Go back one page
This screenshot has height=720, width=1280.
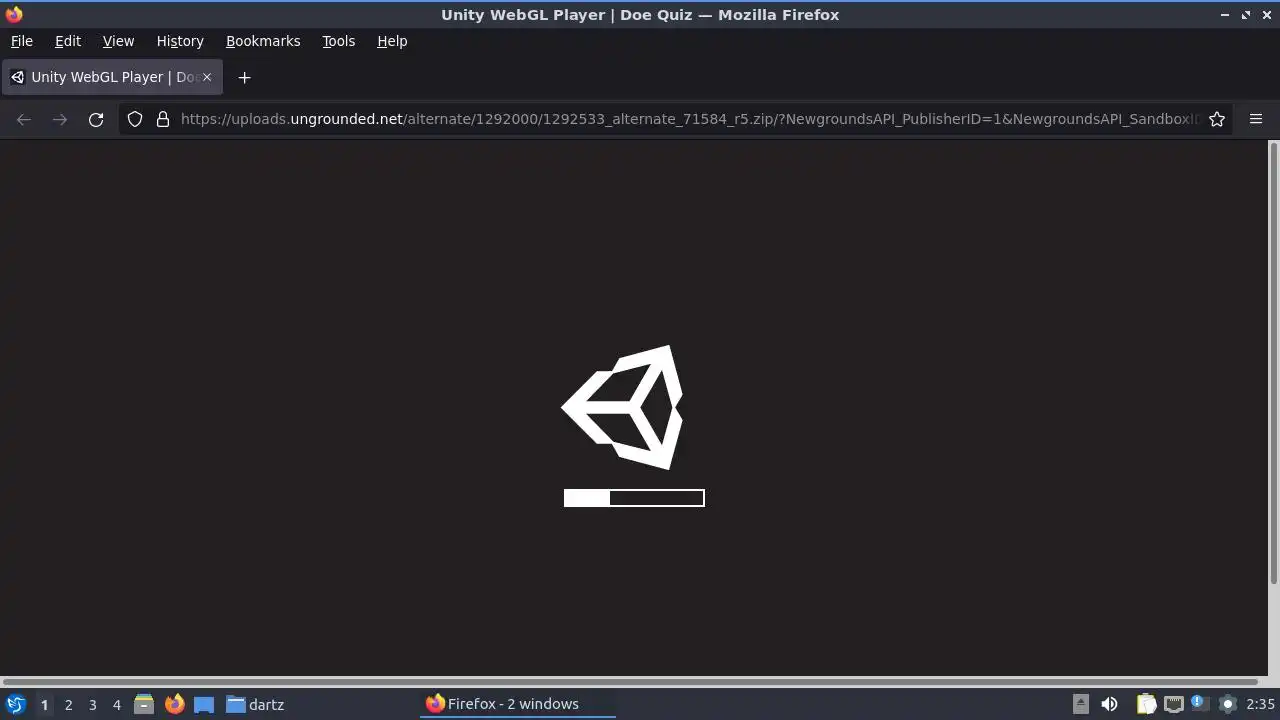click(x=24, y=119)
